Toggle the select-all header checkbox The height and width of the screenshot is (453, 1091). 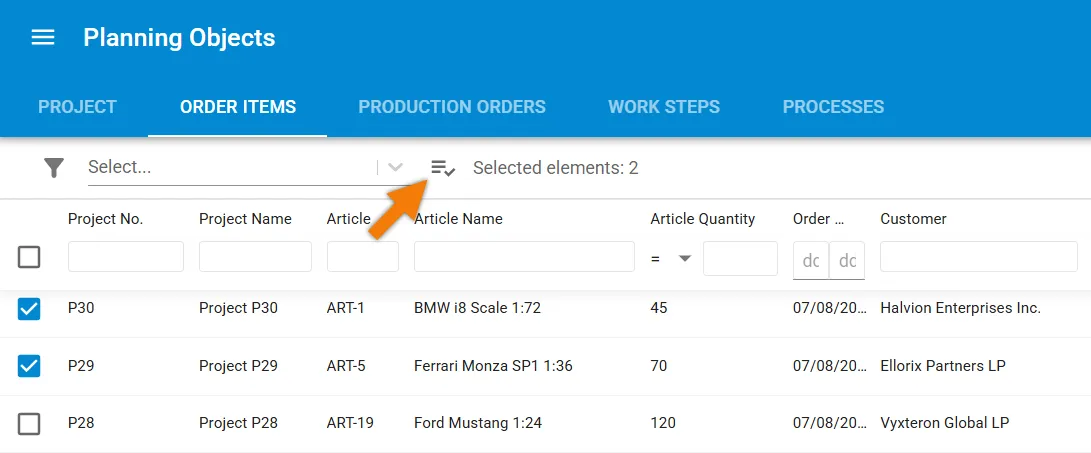click(x=29, y=257)
